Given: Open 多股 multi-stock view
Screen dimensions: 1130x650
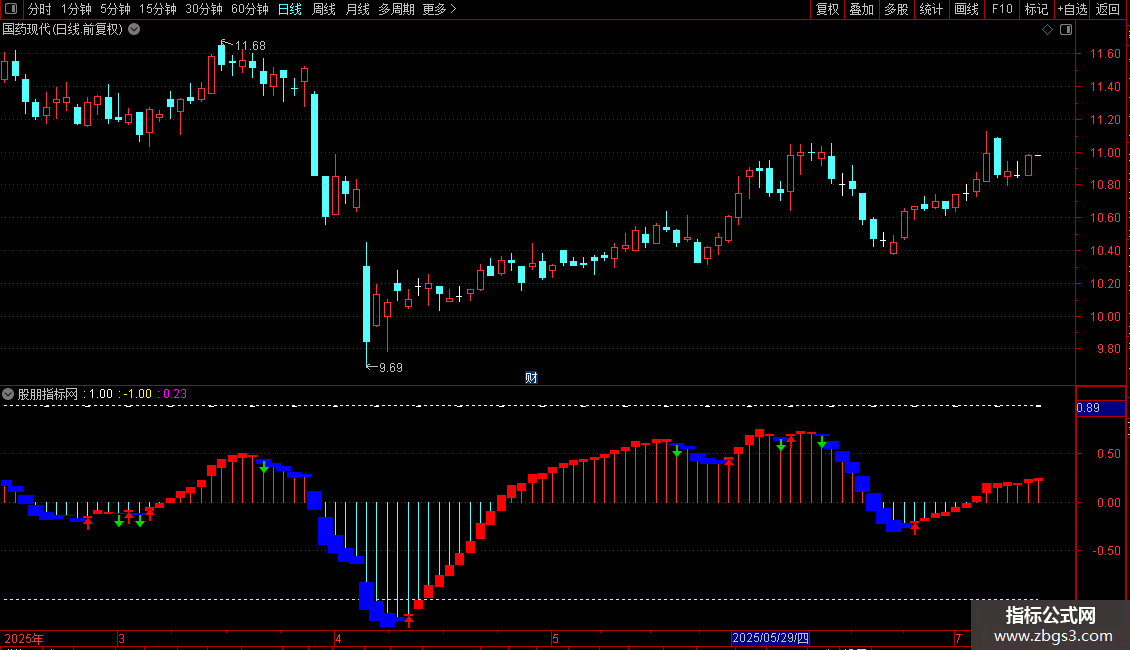Looking at the screenshot, I should [x=896, y=9].
